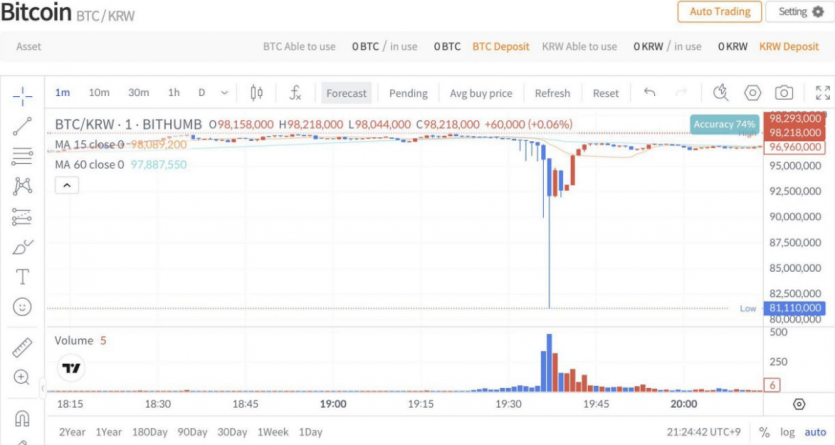The image size is (835, 445).
Task: Toggle log scale mode
Action: click(787, 432)
